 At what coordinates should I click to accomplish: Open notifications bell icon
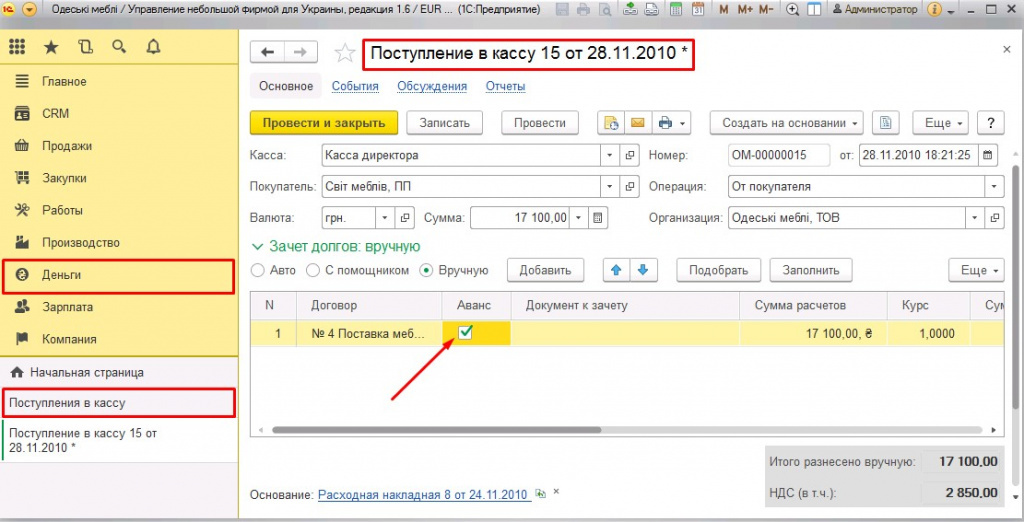(153, 47)
